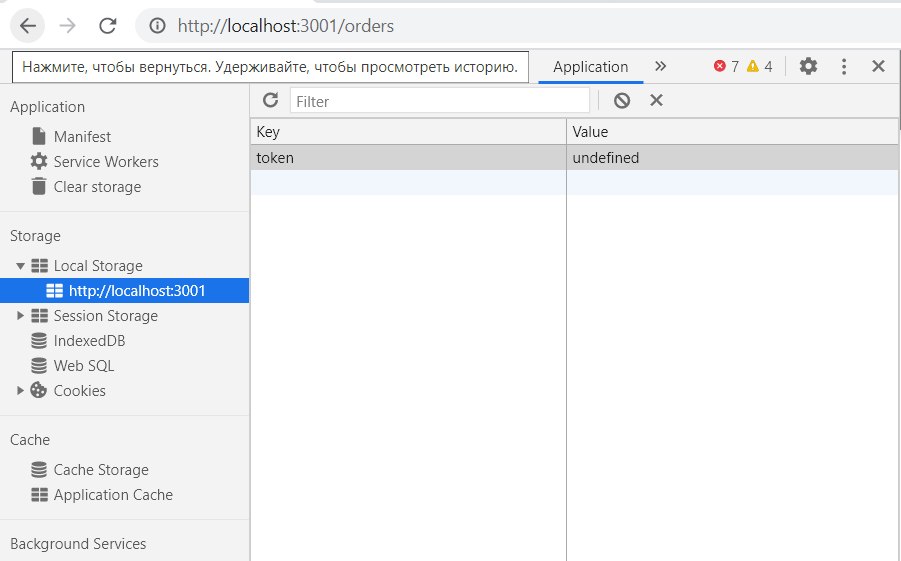Screen dimensions: 901x561
Task: Expand the Session Storage tree arrow
Action: [20, 316]
